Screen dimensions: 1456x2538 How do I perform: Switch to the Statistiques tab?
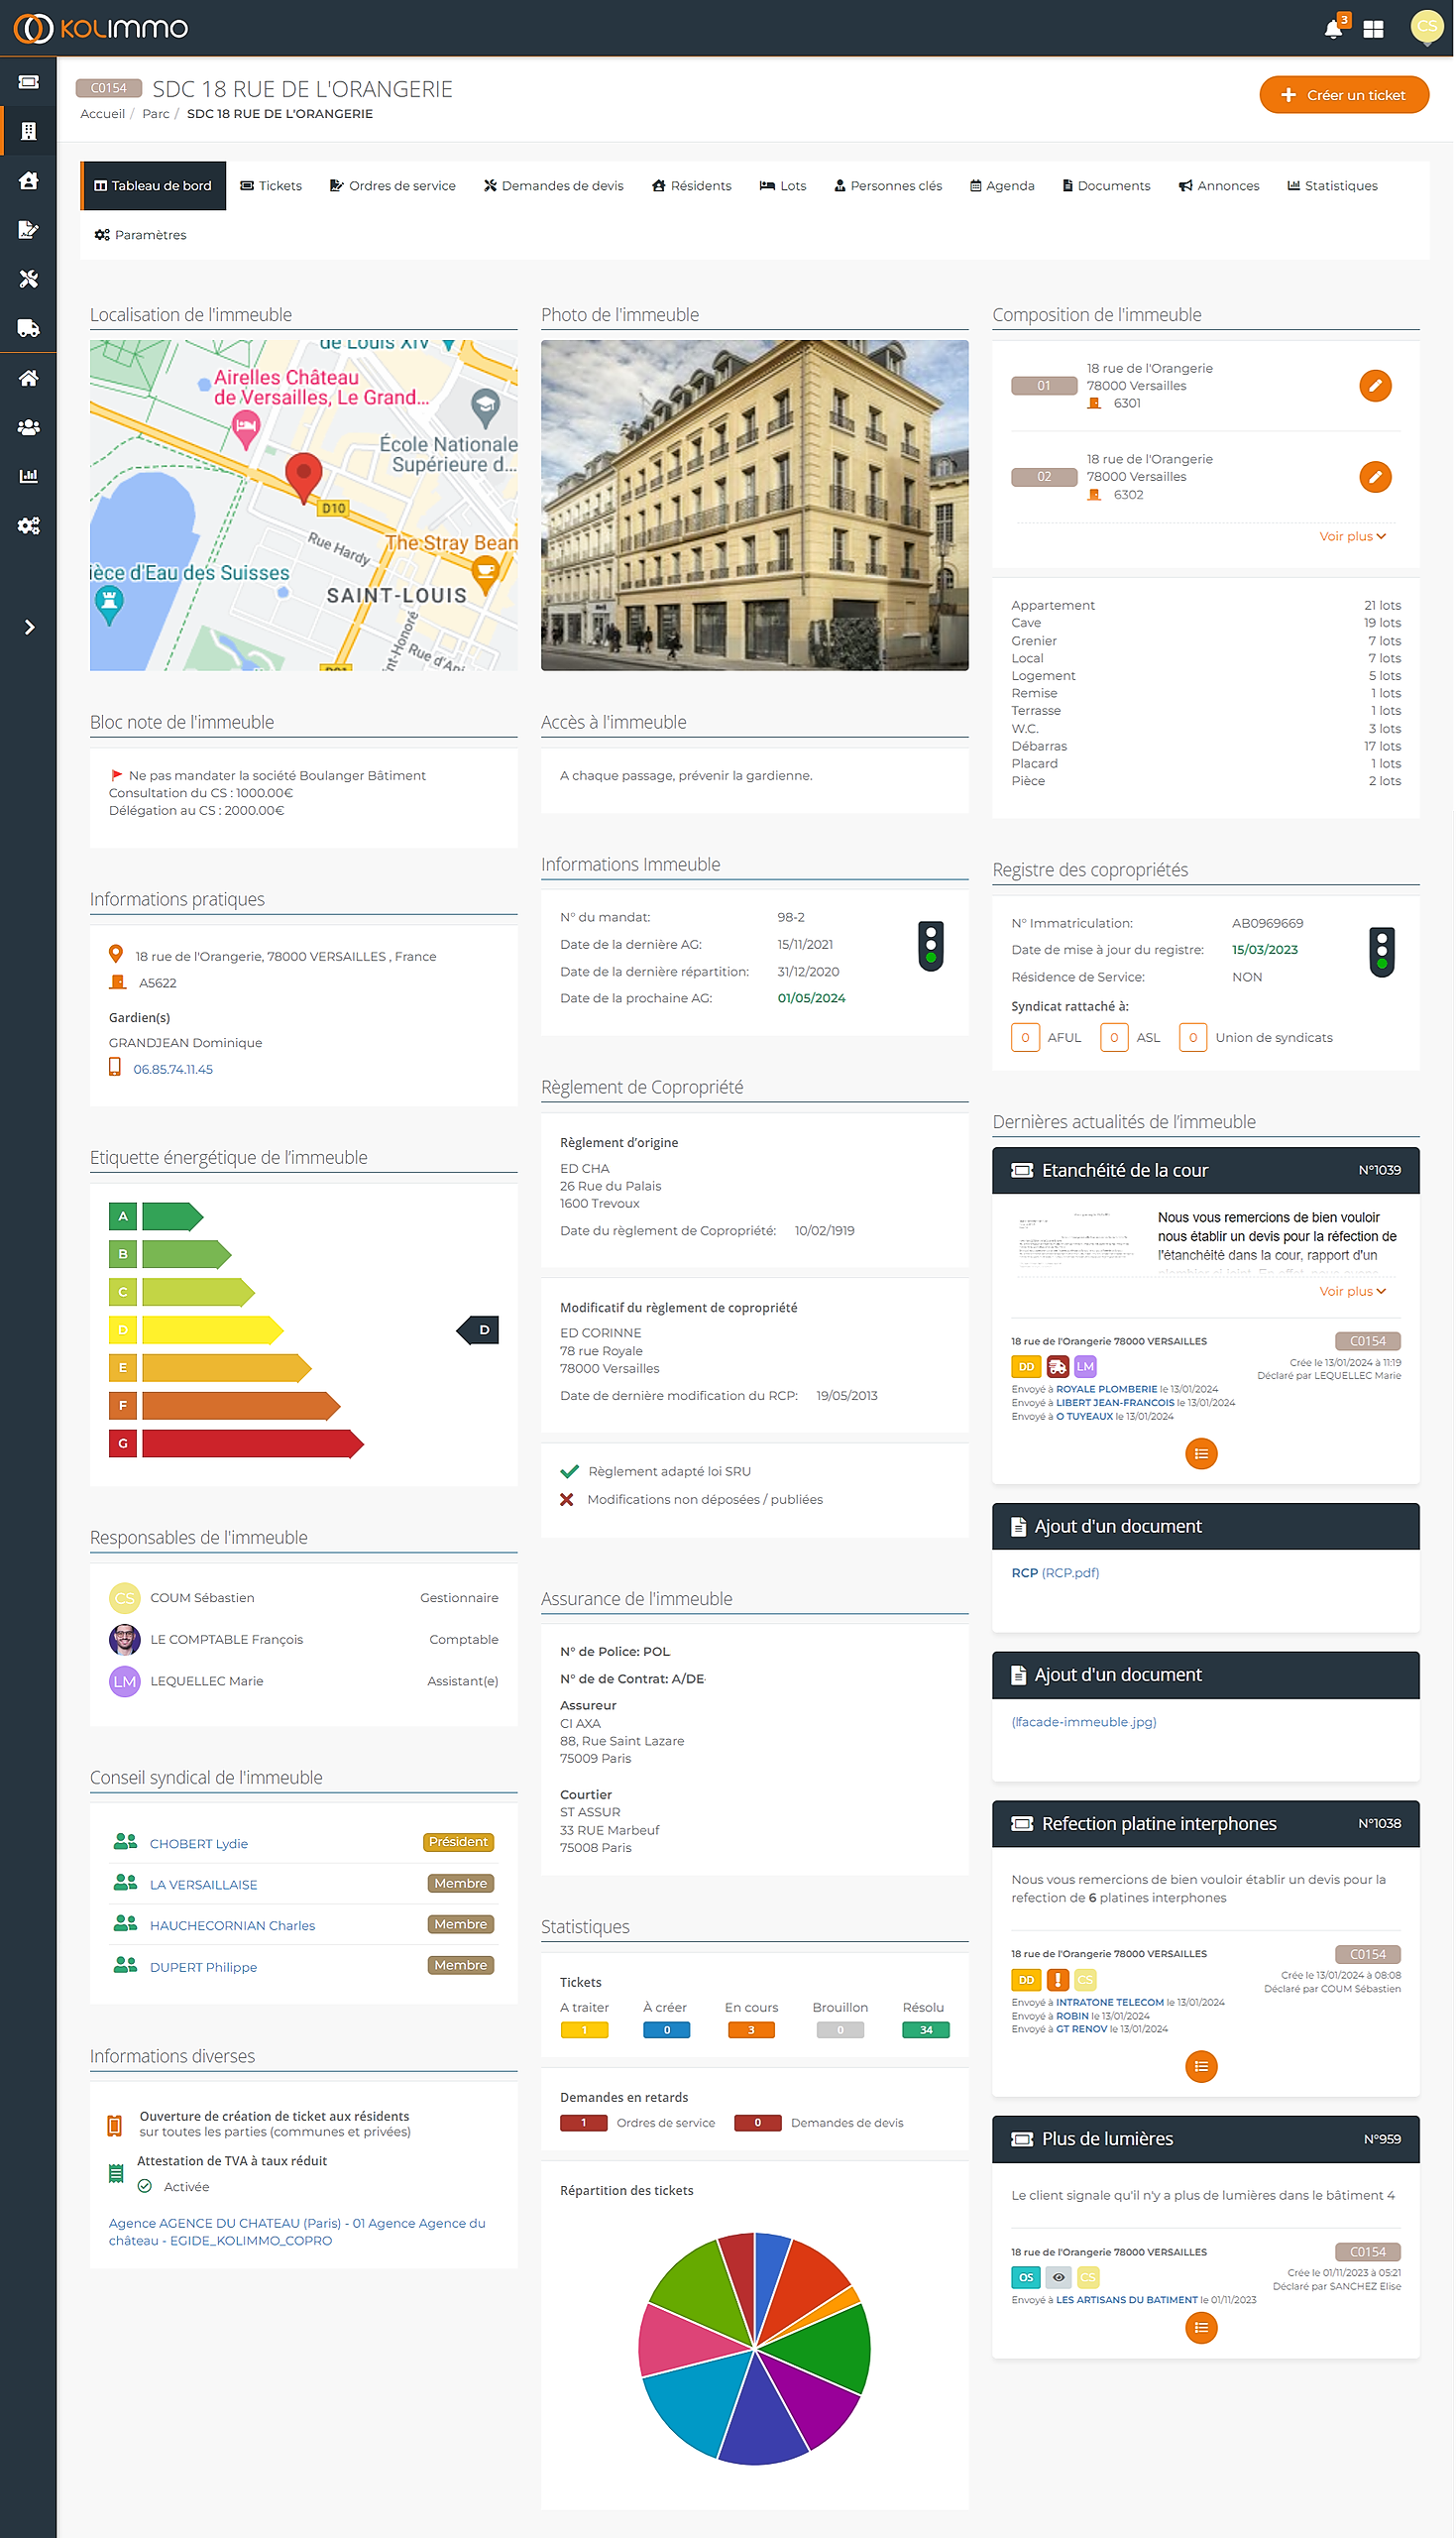tap(1332, 186)
